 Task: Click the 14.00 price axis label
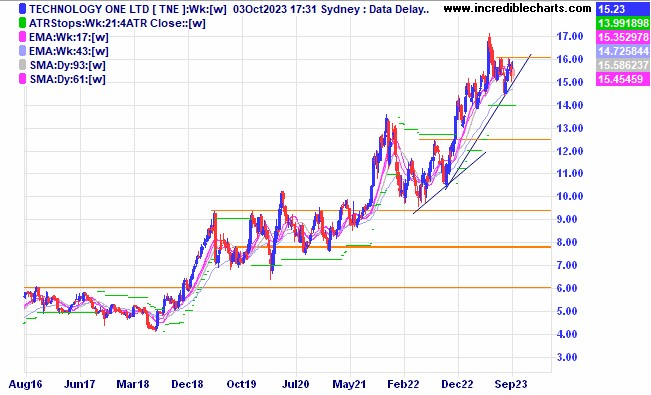[570, 105]
